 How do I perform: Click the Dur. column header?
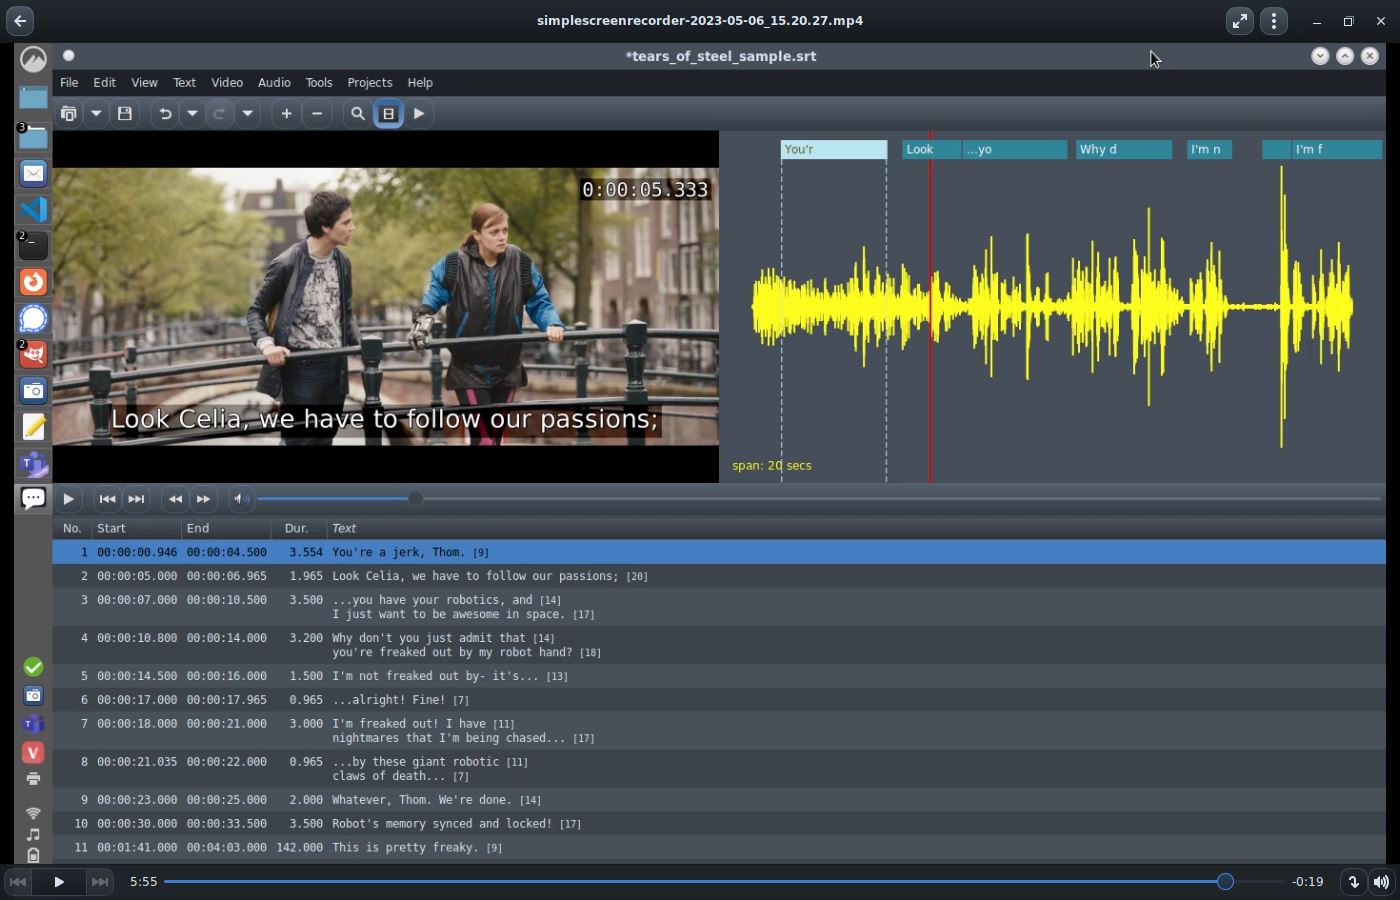click(x=299, y=528)
